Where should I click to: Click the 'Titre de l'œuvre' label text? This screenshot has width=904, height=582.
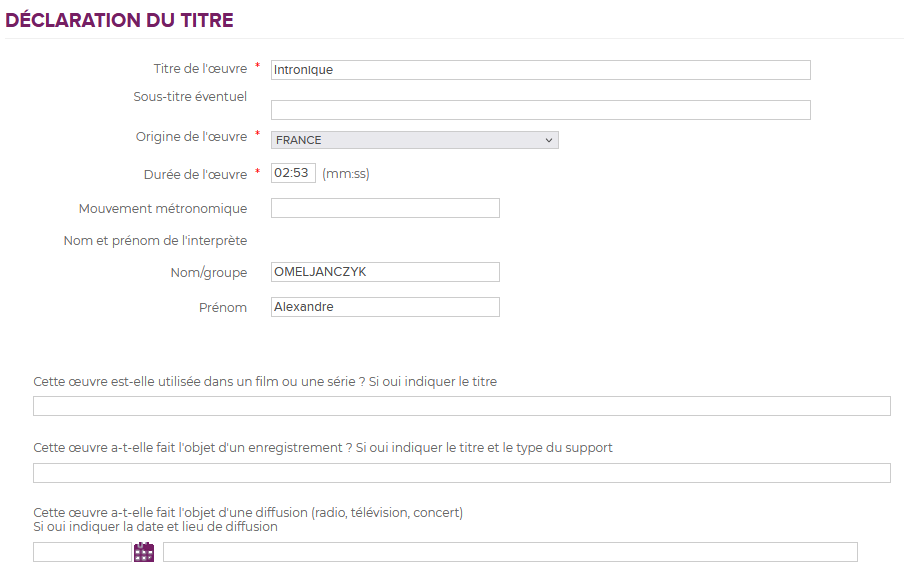coord(200,69)
